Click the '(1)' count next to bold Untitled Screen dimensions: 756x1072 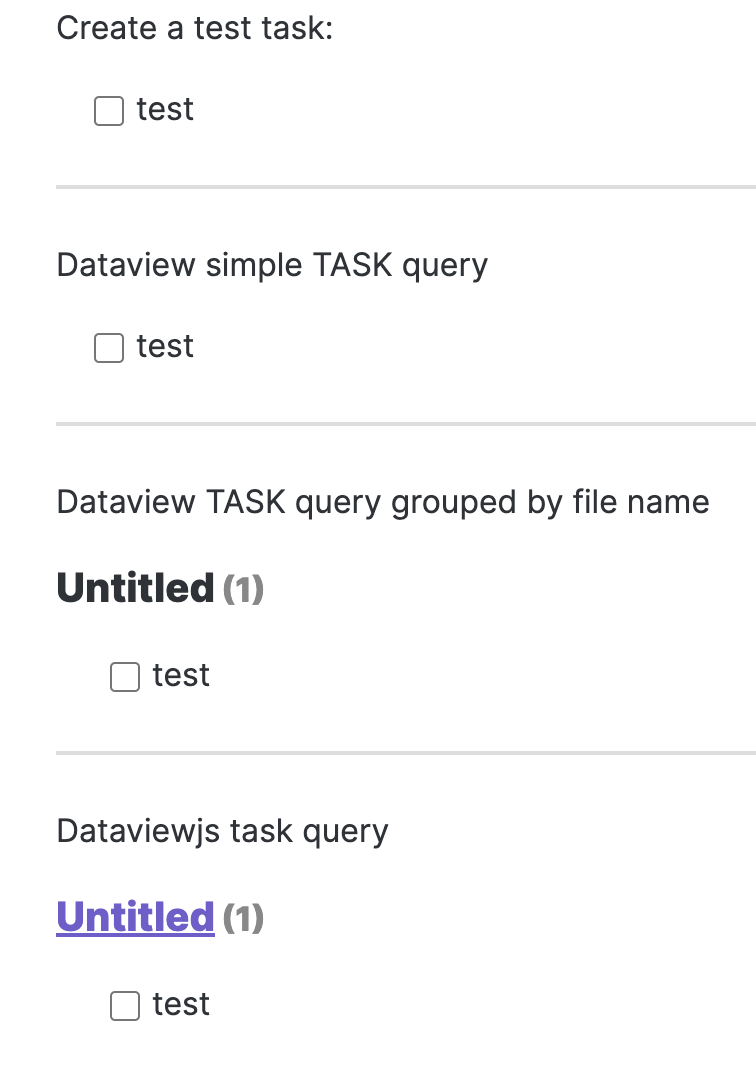coord(243,589)
